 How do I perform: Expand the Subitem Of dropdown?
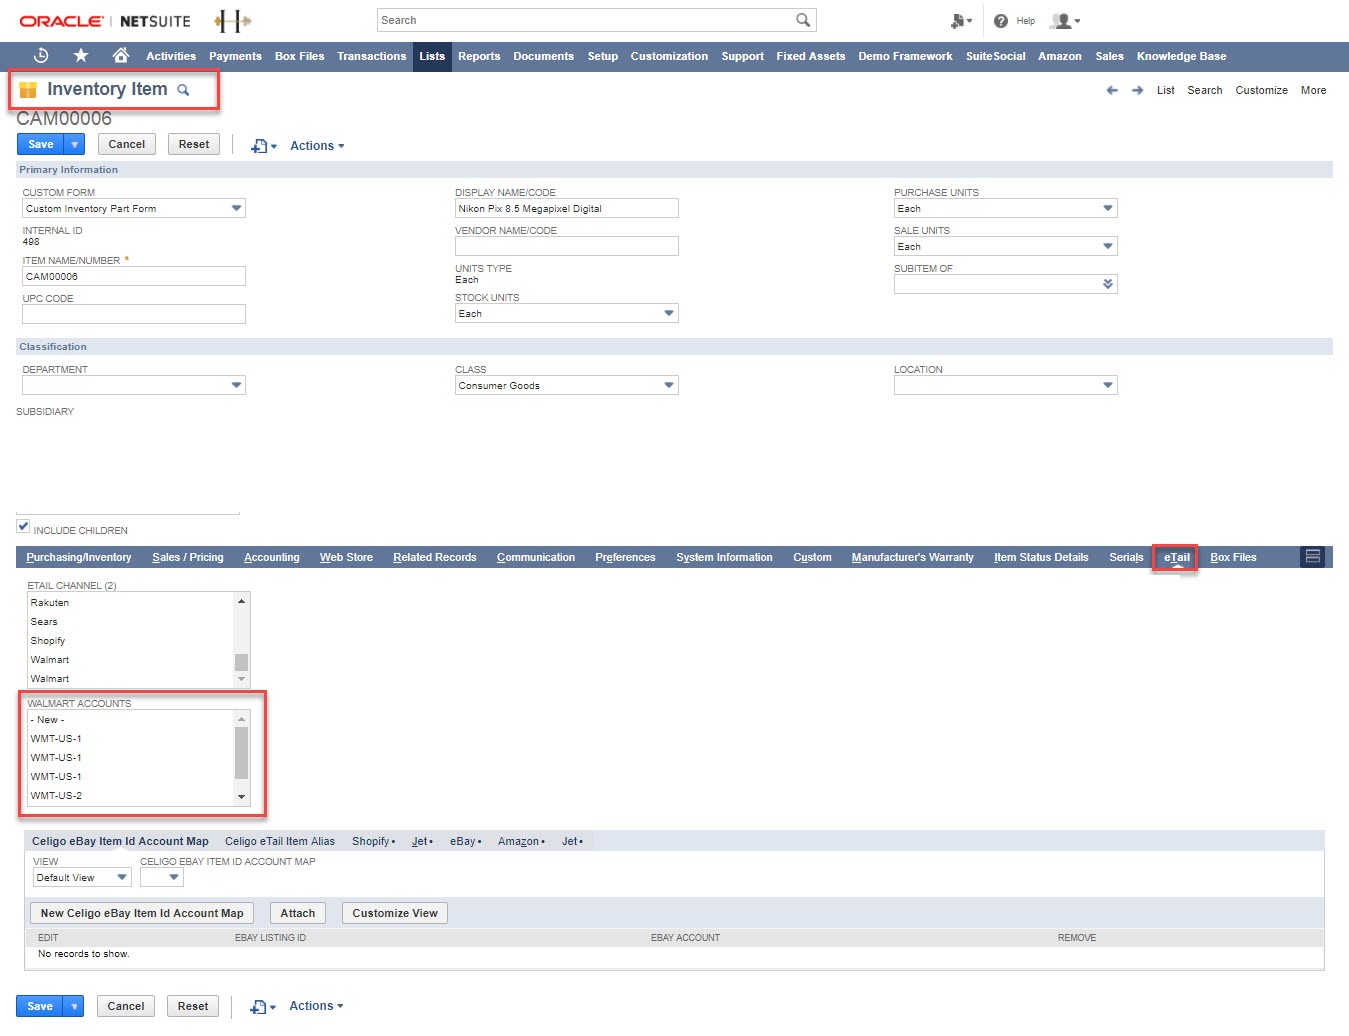click(x=1108, y=284)
